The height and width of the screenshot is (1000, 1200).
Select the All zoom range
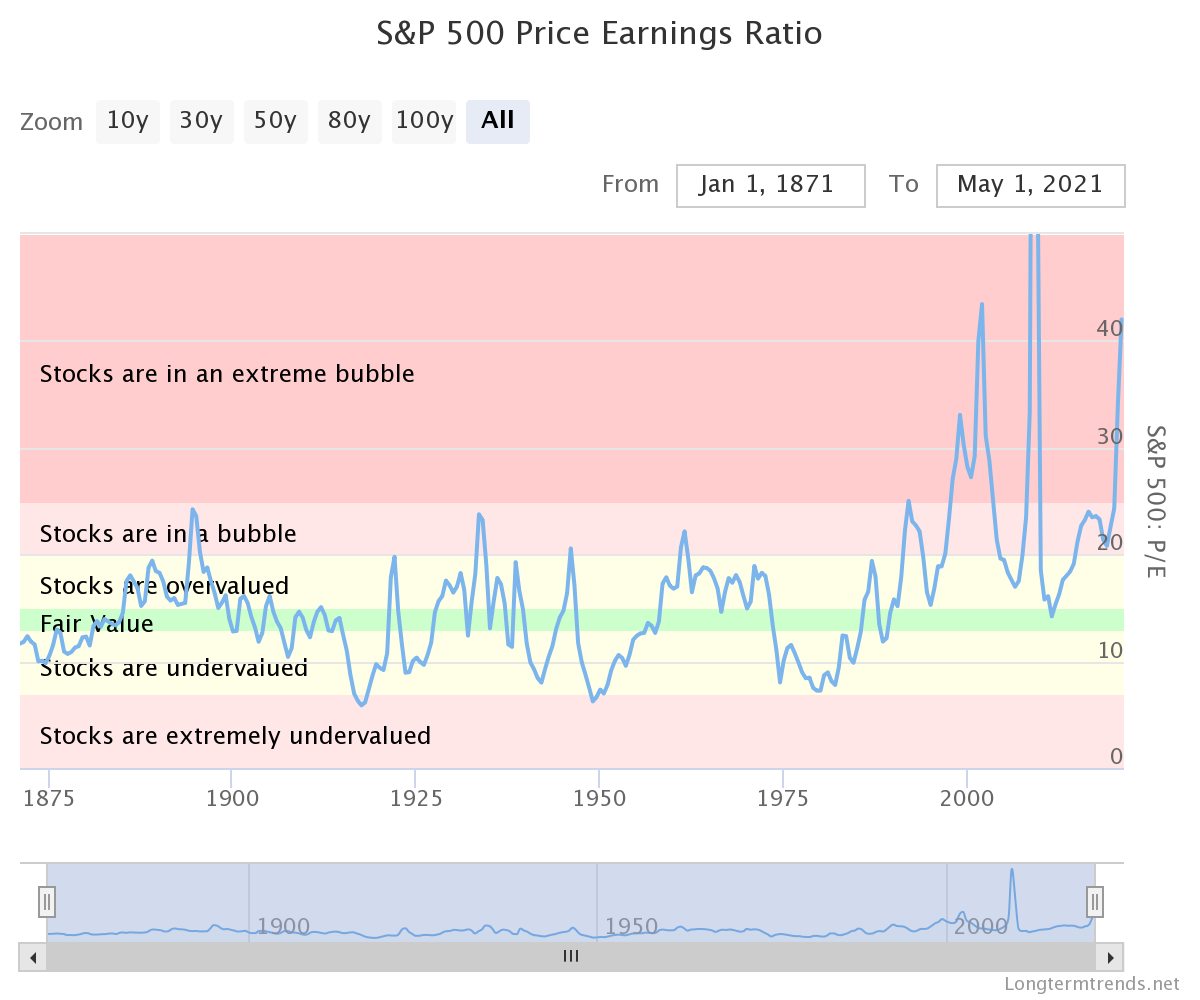point(497,121)
